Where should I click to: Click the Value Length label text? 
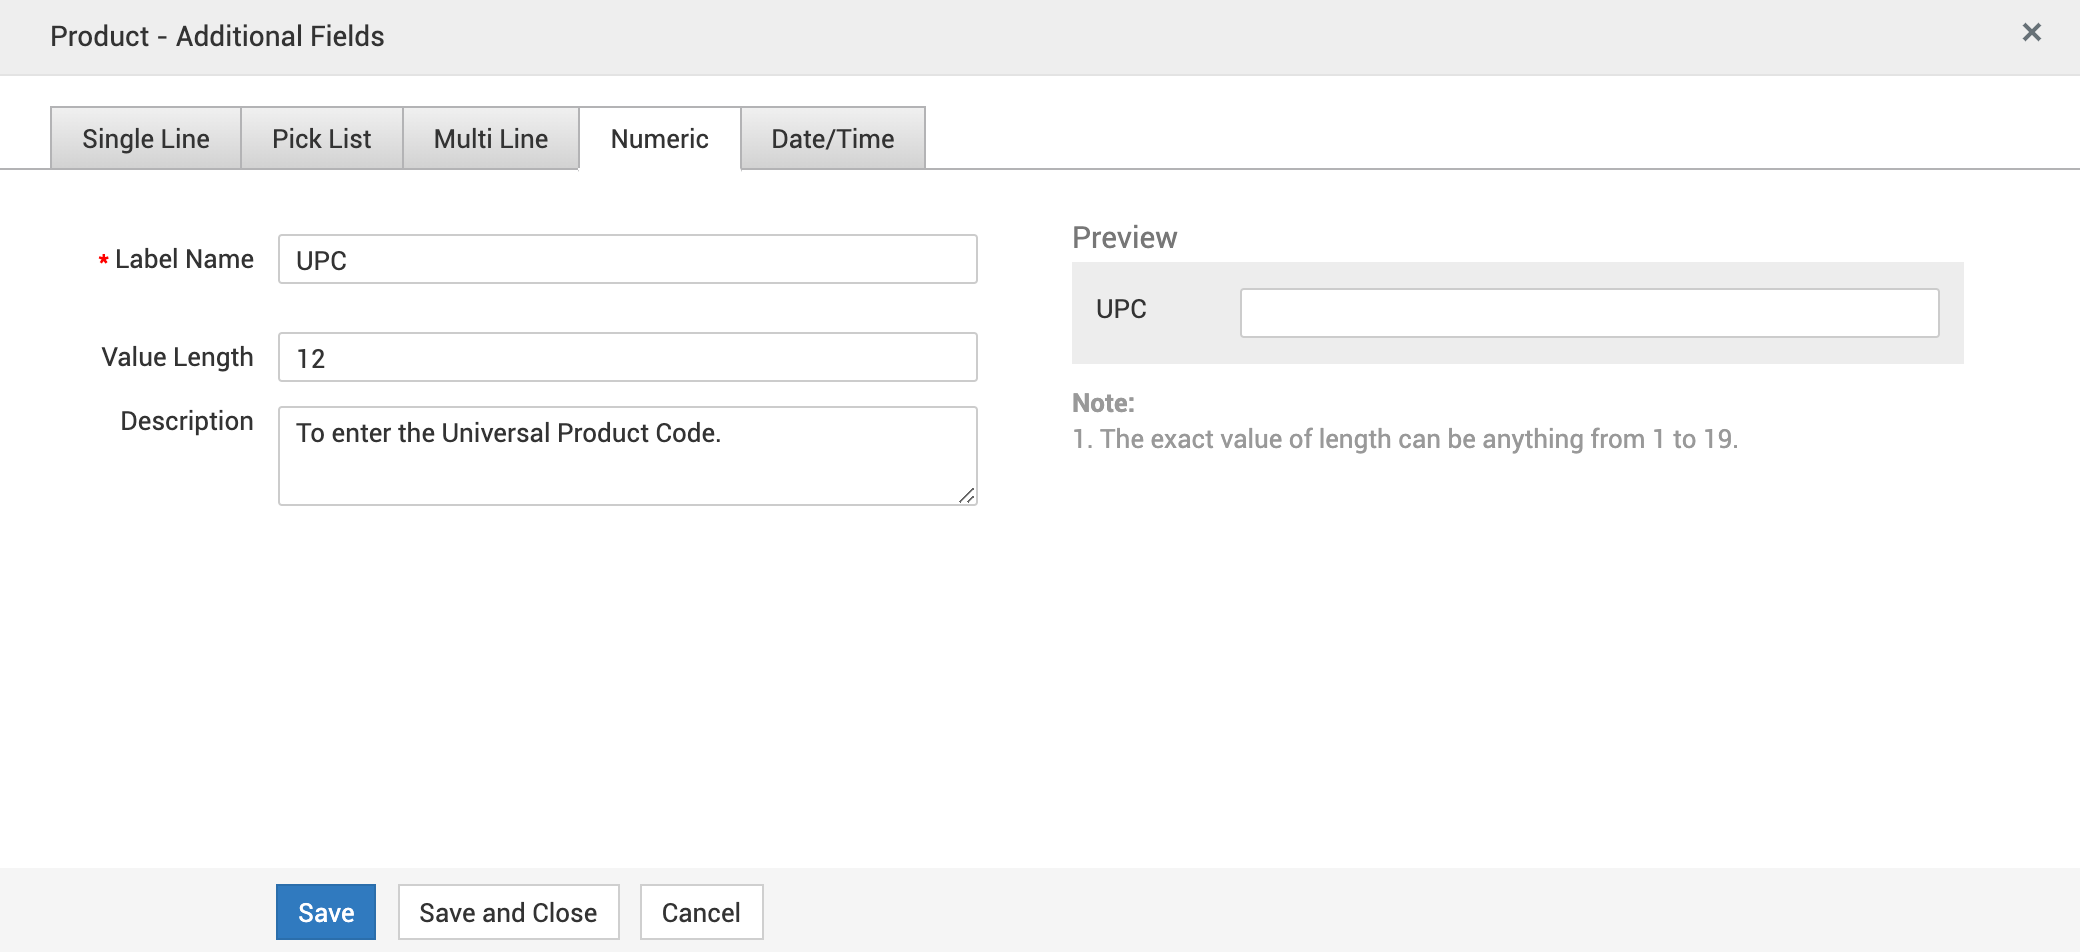177,357
